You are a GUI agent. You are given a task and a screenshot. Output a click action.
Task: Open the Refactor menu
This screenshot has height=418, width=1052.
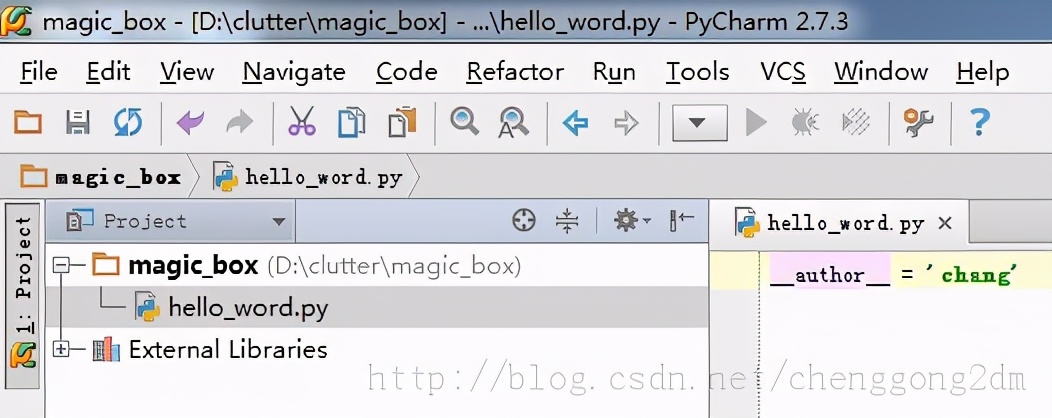tap(515, 72)
